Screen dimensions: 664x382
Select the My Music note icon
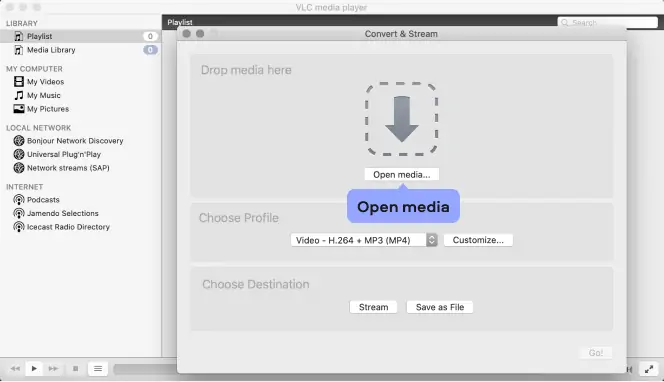pos(19,95)
